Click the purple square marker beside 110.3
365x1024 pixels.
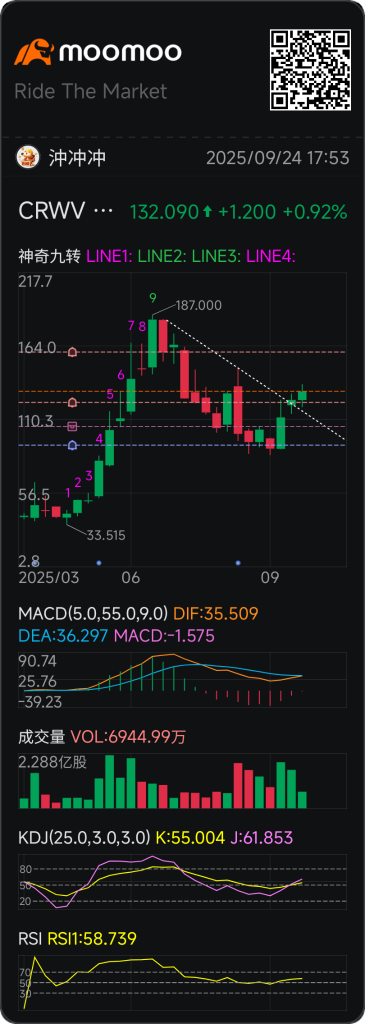pyautogui.click(x=72, y=426)
